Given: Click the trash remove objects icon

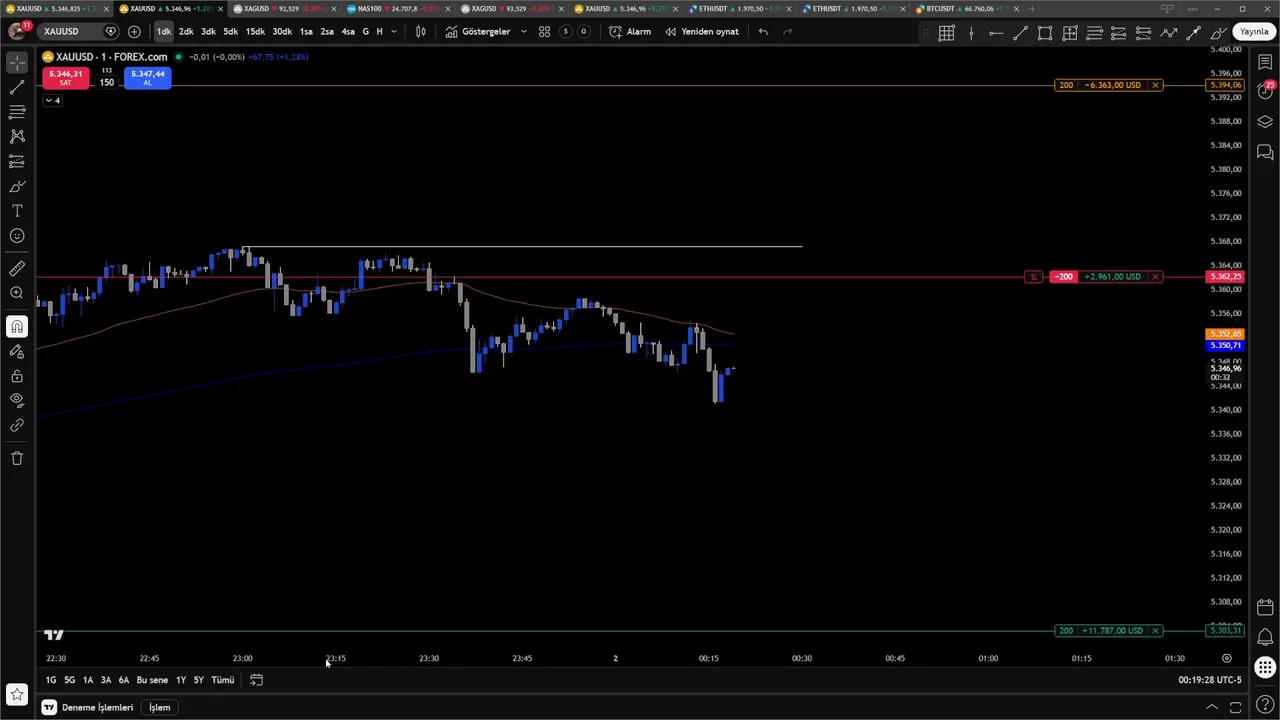Looking at the screenshot, I should [x=17, y=458].
